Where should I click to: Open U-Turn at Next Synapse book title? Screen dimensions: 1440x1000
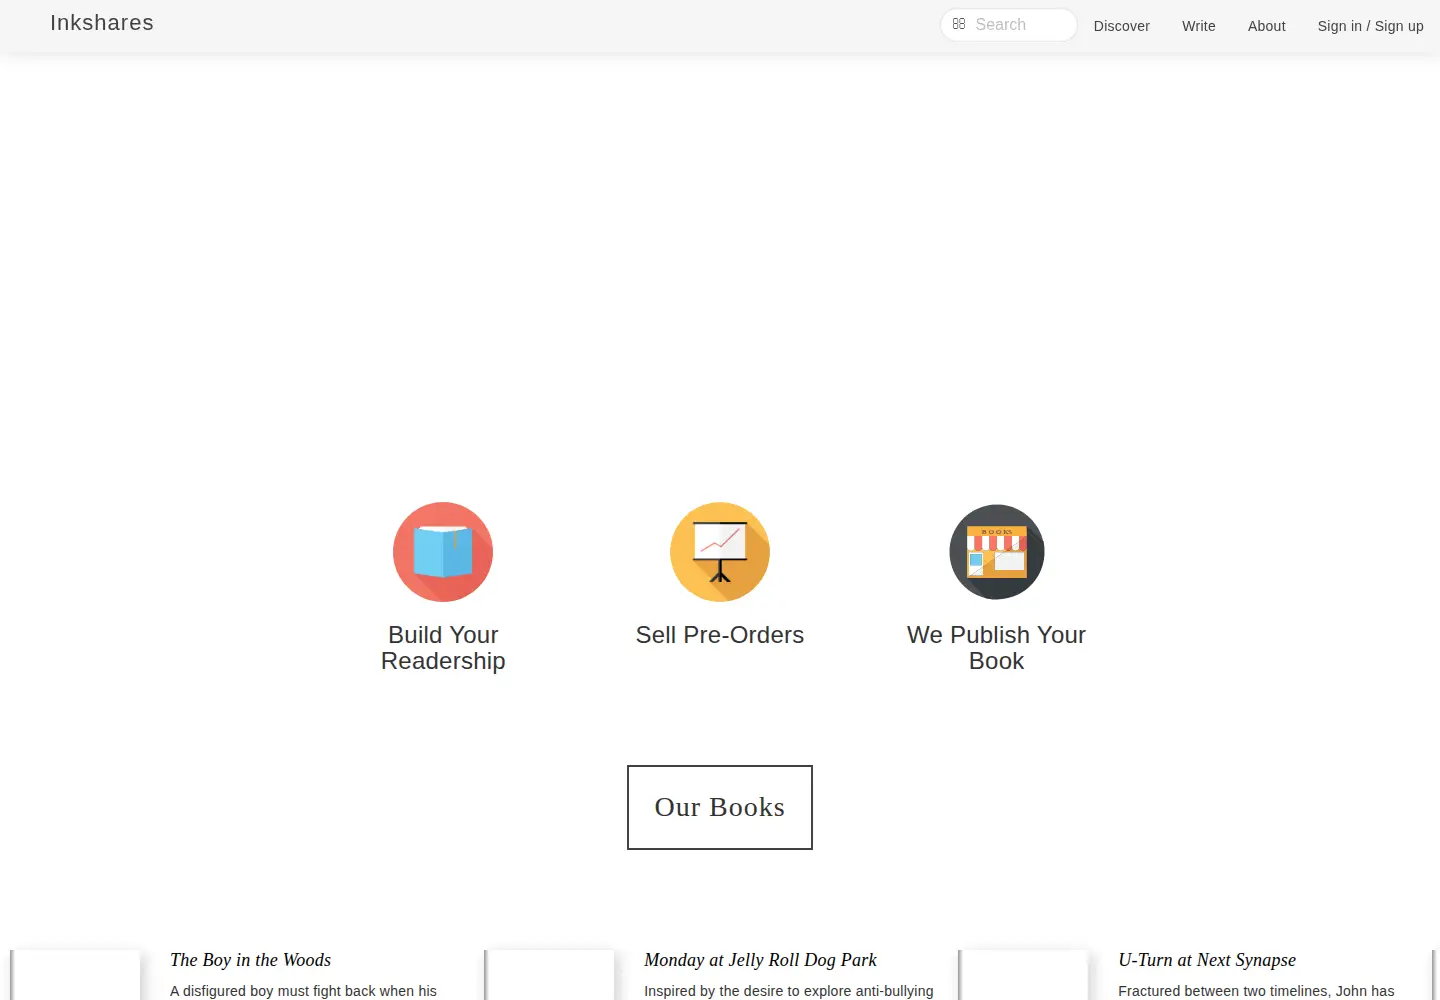pyautogui.click(x=1207, y=960)
